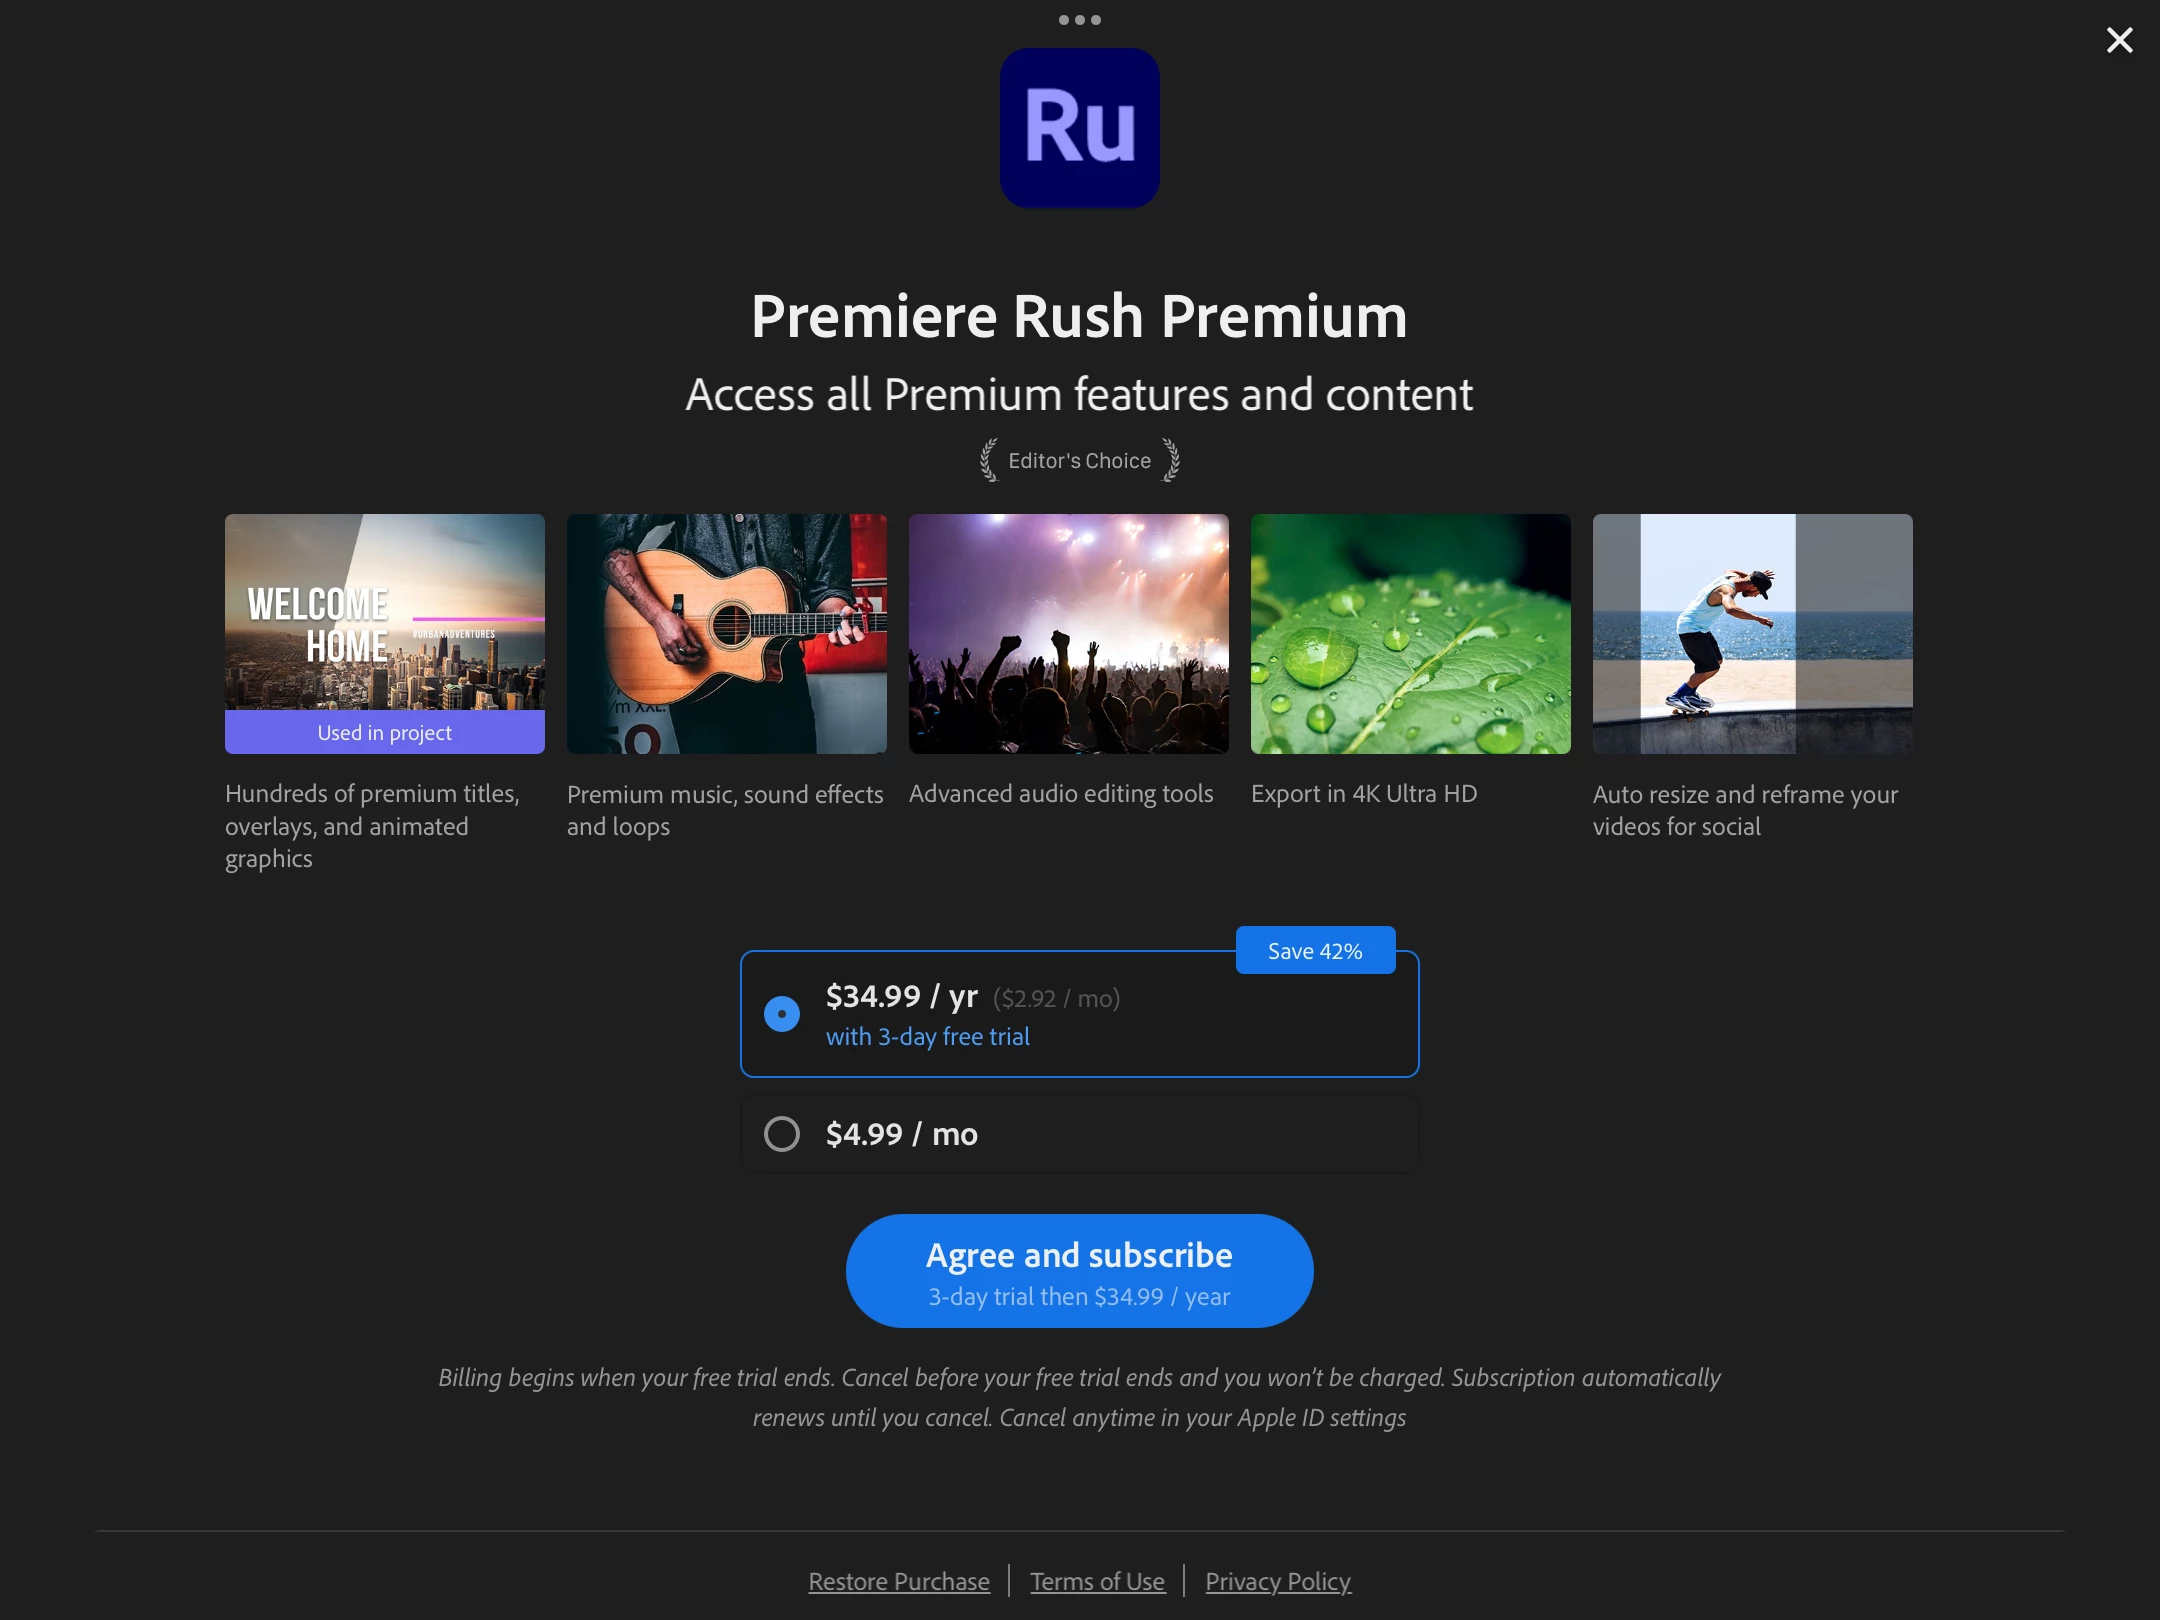The height and width of the screenshot is (1620, 2160).
Task: Close the Premium subscription dialog
Action: [2119, 40]
